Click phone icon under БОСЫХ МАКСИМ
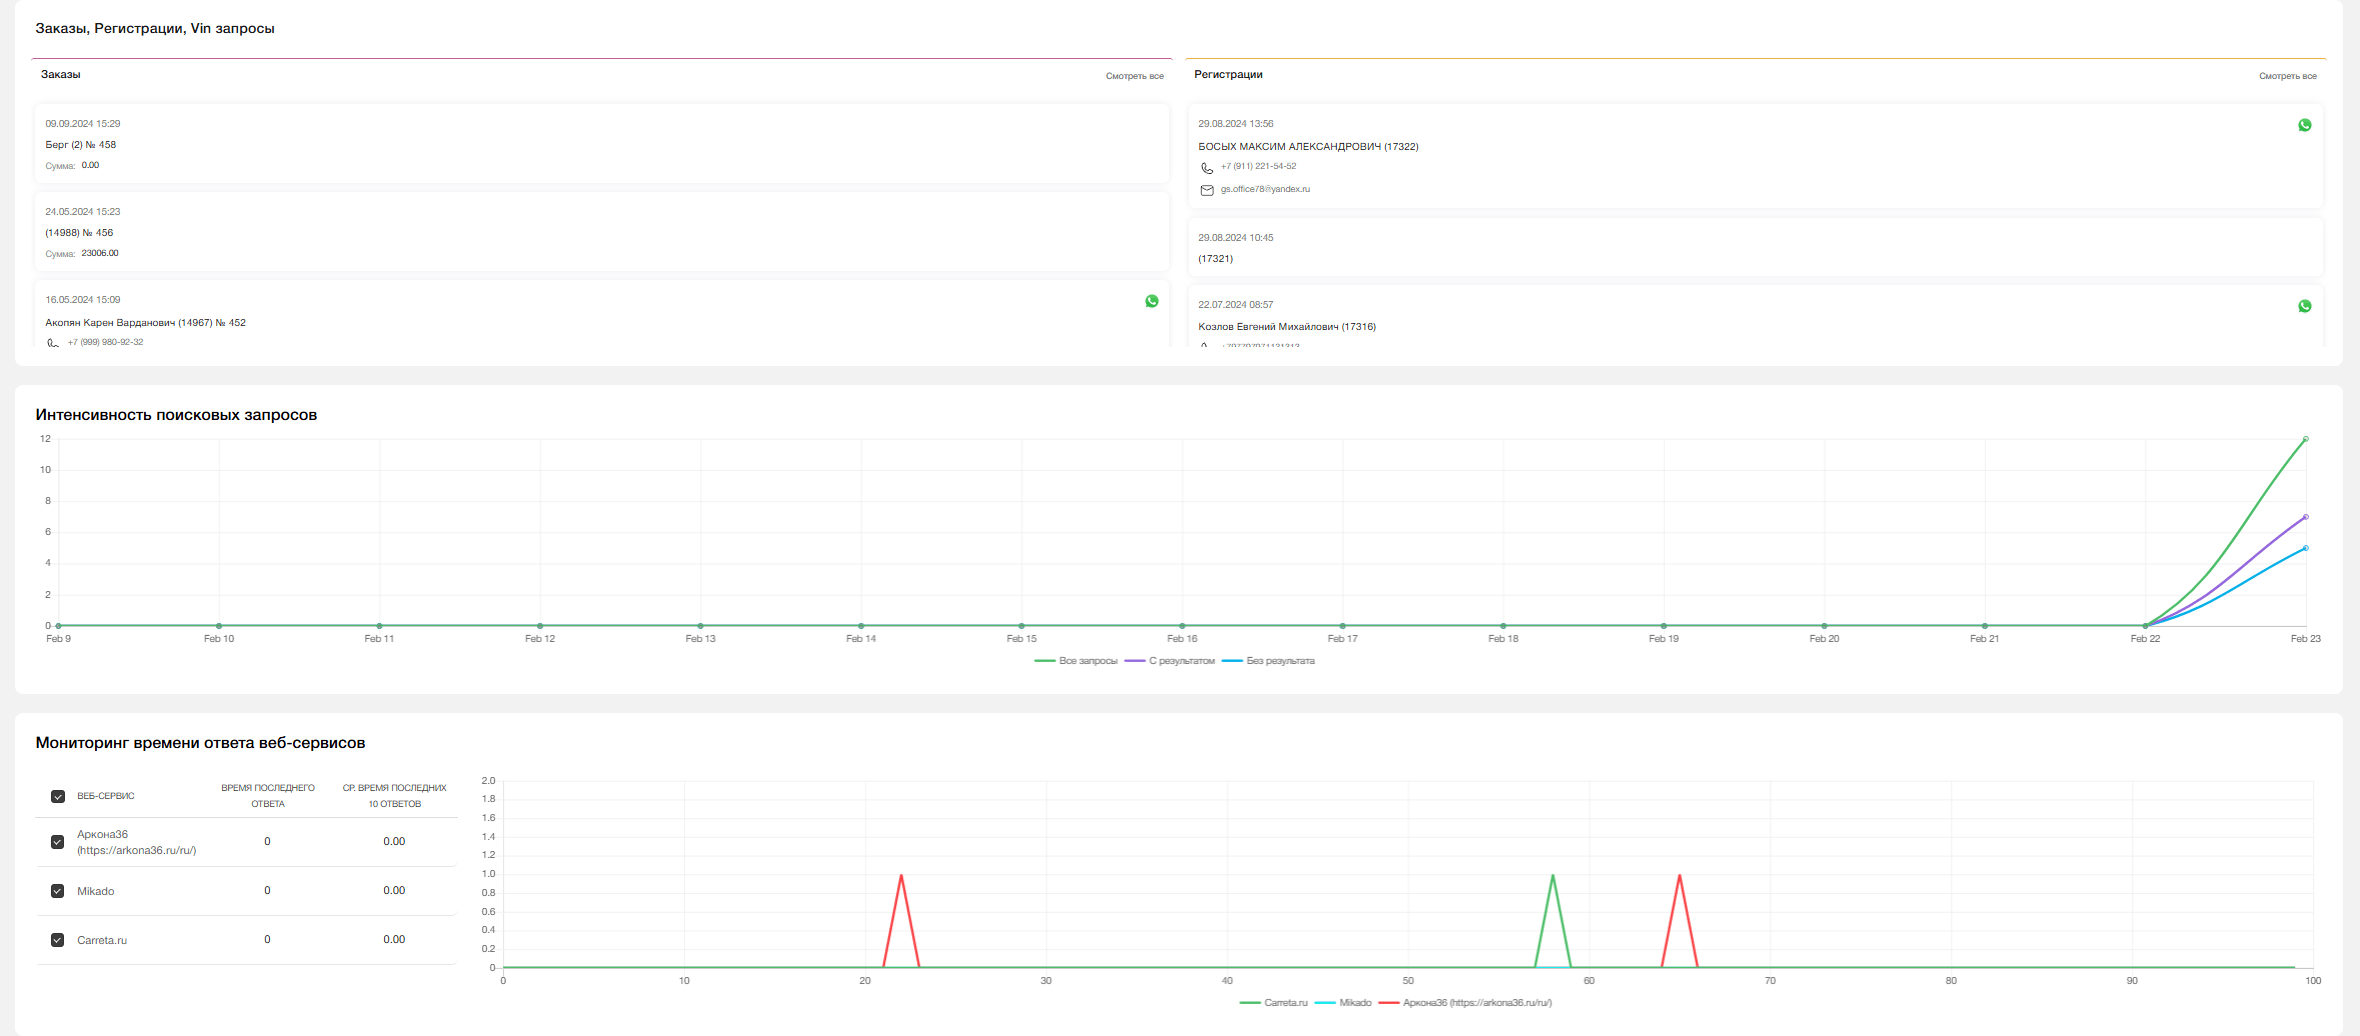Viewport: 2360px width, 1036px height. [x=1207, y=168]
